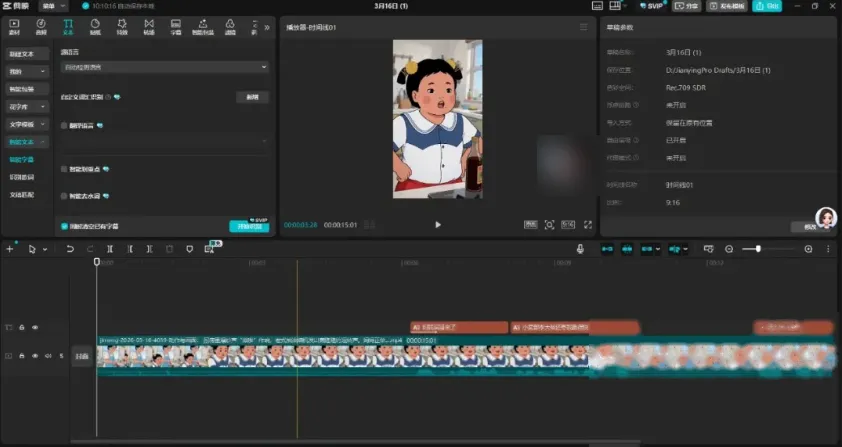Click the publish template button in title bar
Screen dimensions: 842x447
(x=727, y=6)
